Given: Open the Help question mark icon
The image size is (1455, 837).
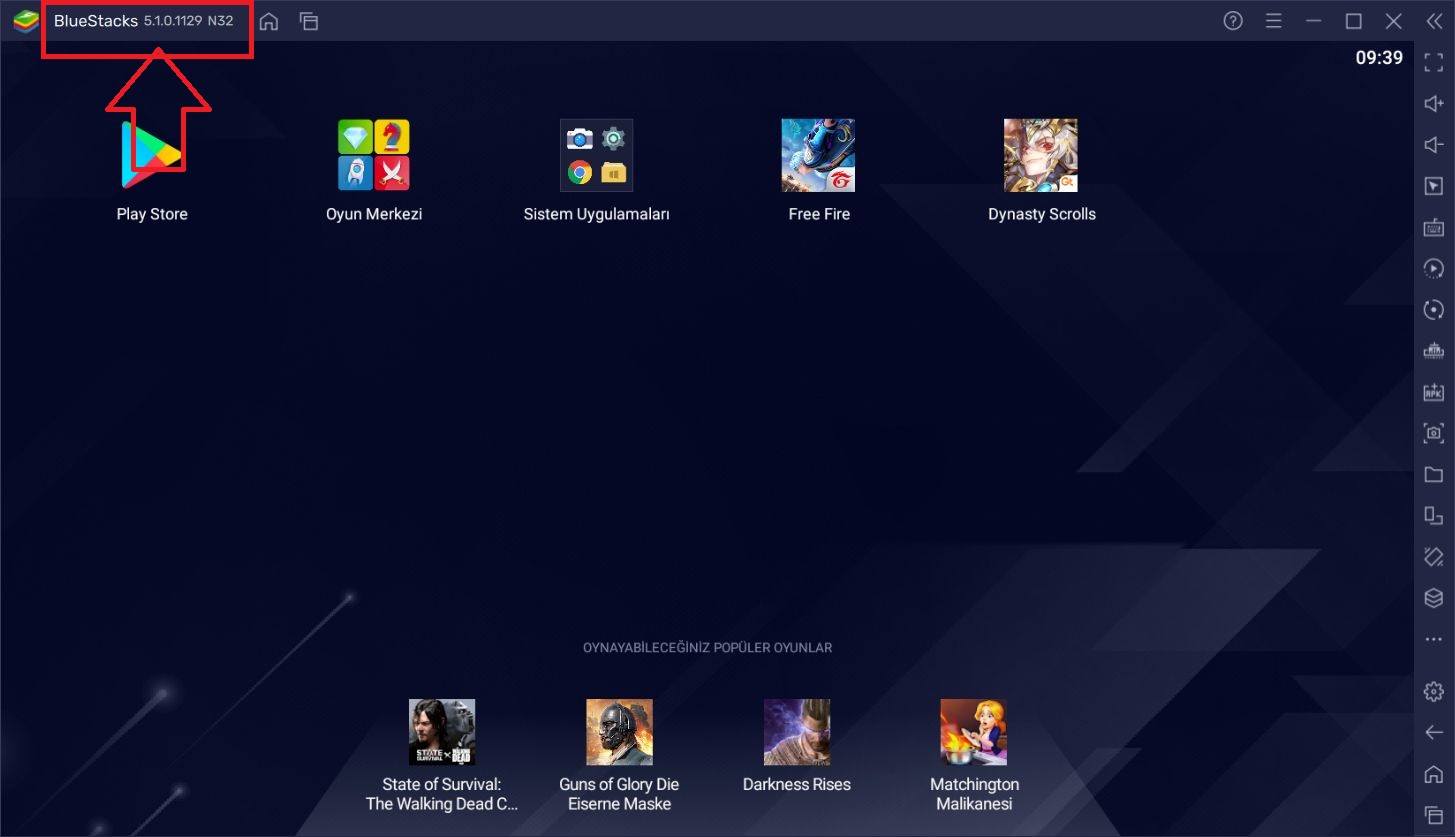Looking at the screenshot, I should 1233,21.
